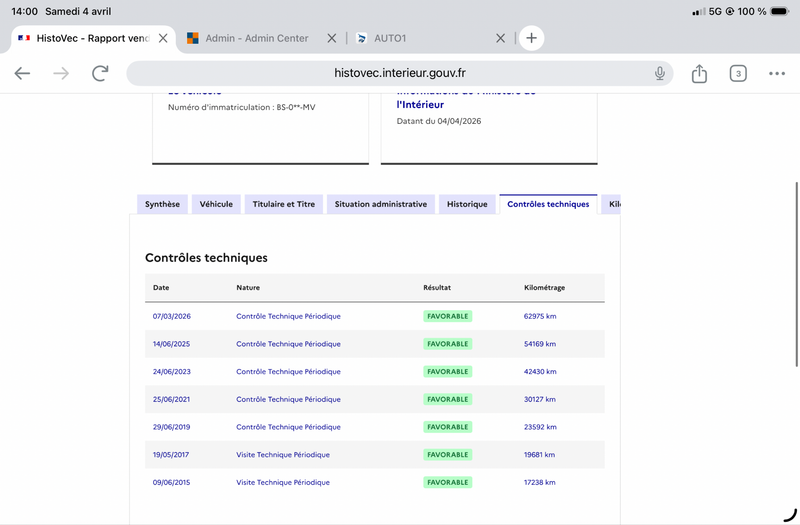
Task: Open a new tab with plus button
Action: (x=531, y=38)
